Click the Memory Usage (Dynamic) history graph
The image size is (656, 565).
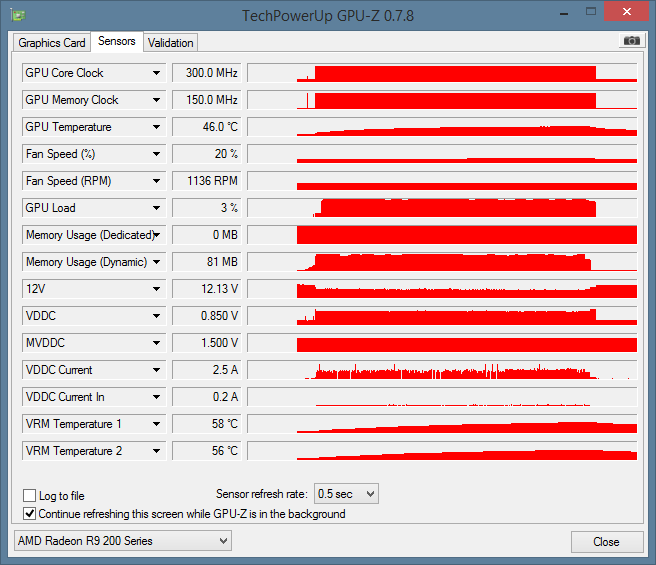click(x=442, y=262)
